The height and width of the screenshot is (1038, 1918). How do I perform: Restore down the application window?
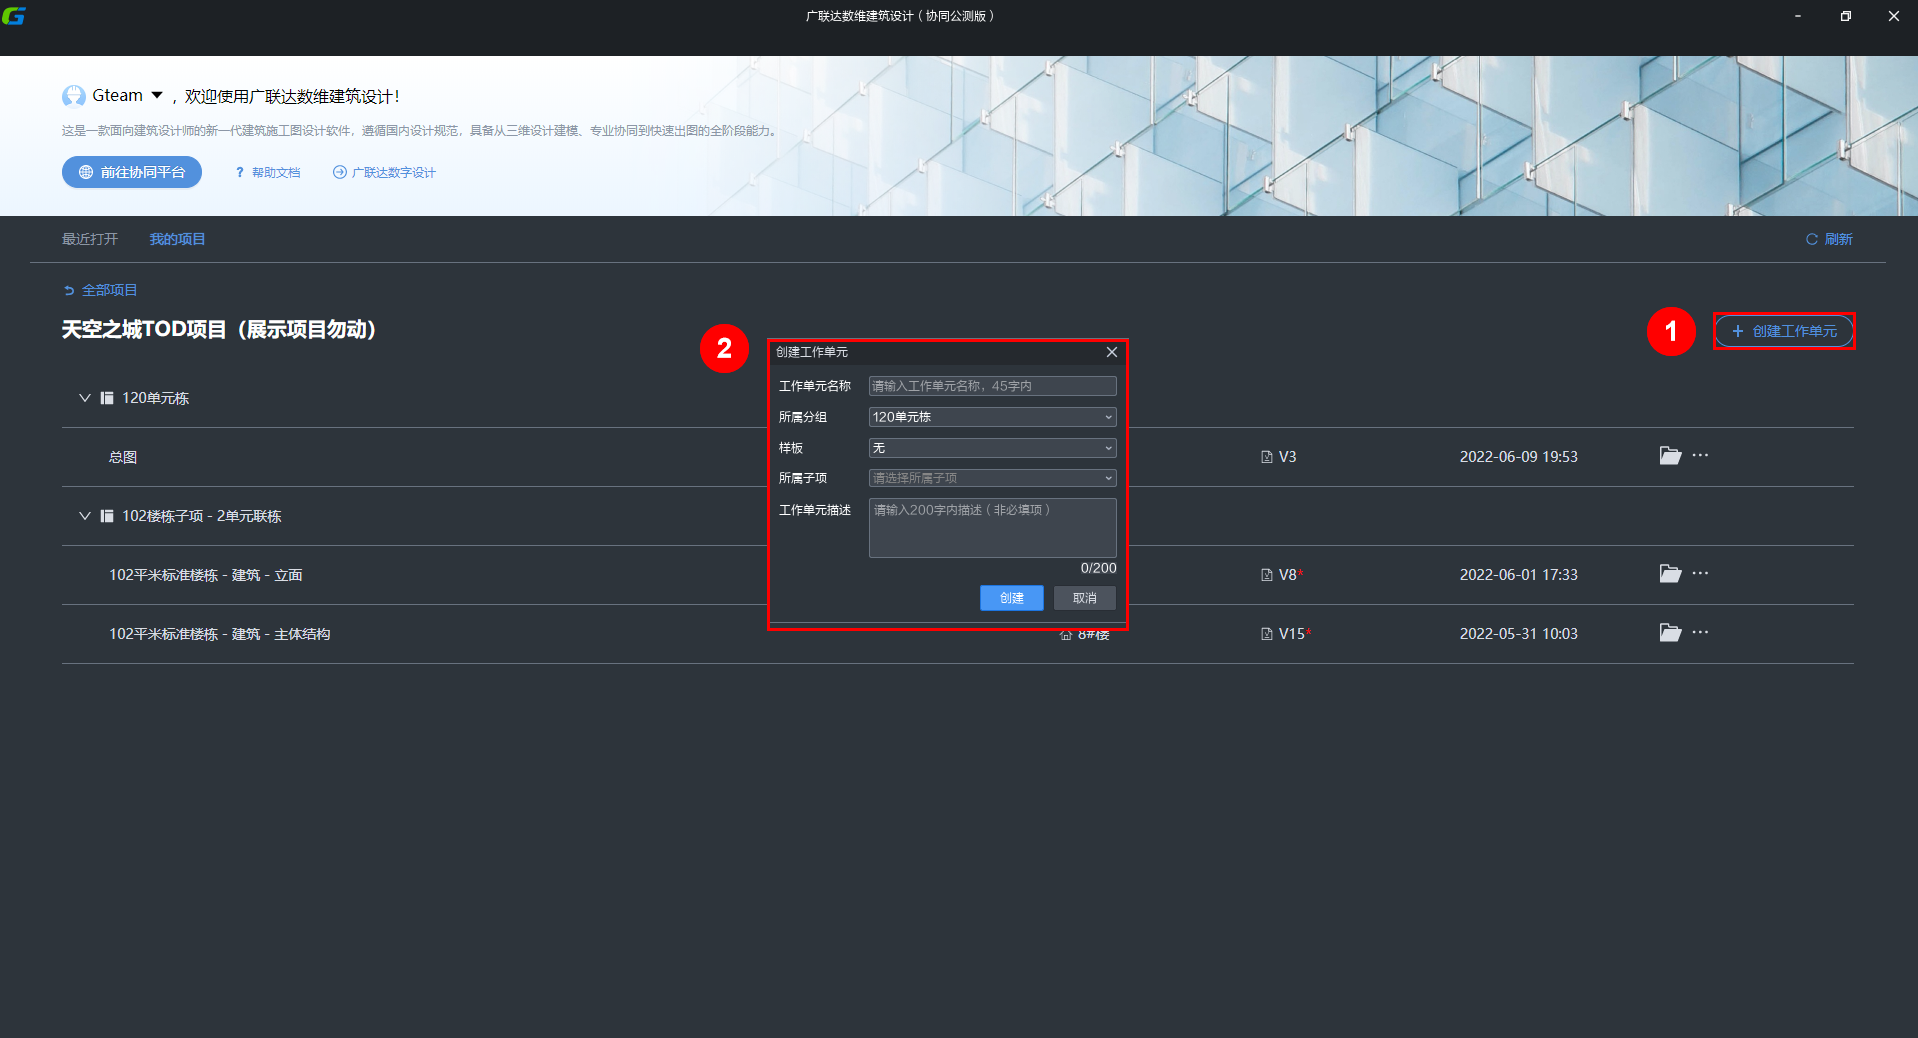click(1846, 16)
